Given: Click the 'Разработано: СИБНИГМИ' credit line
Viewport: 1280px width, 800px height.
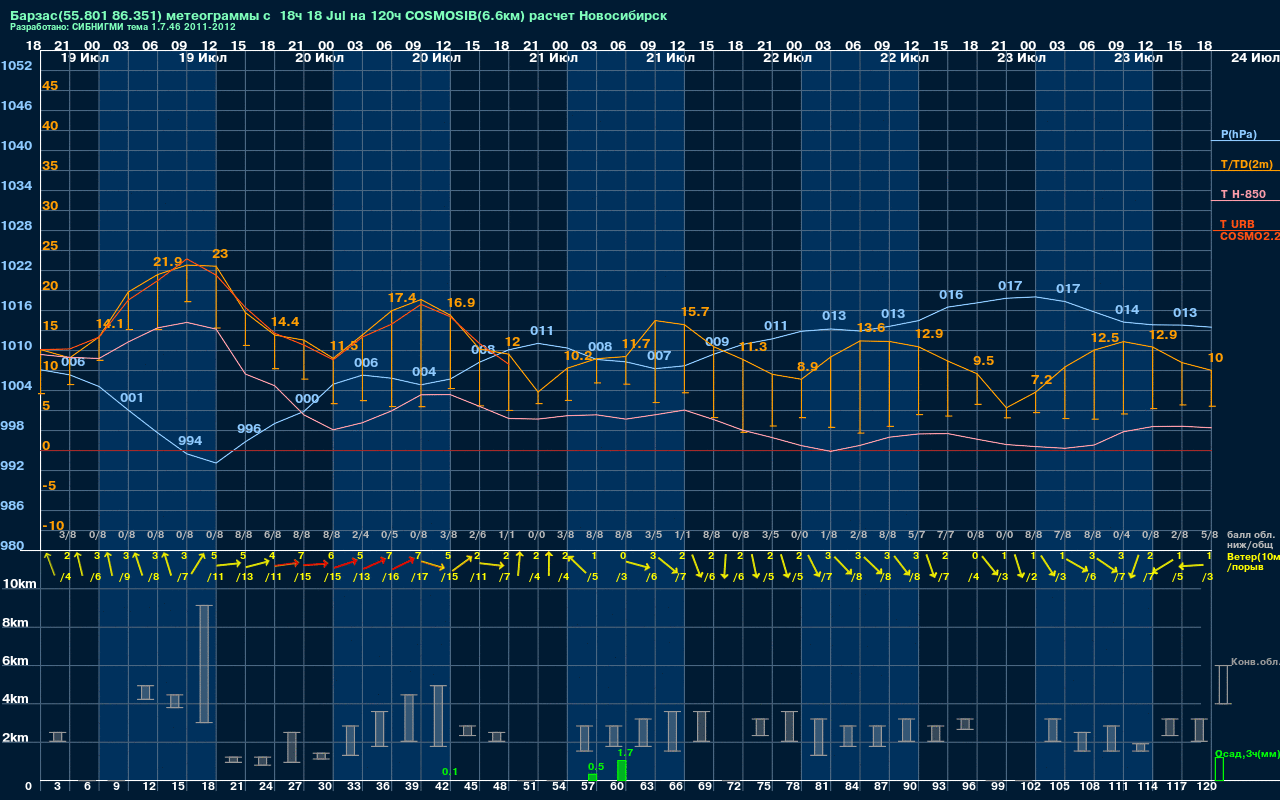Looking at the screenshot, I should tap(123, 27).
